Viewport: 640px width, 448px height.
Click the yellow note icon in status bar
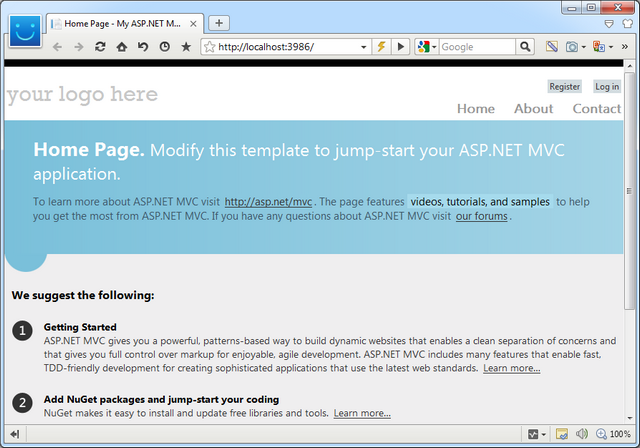562,434
